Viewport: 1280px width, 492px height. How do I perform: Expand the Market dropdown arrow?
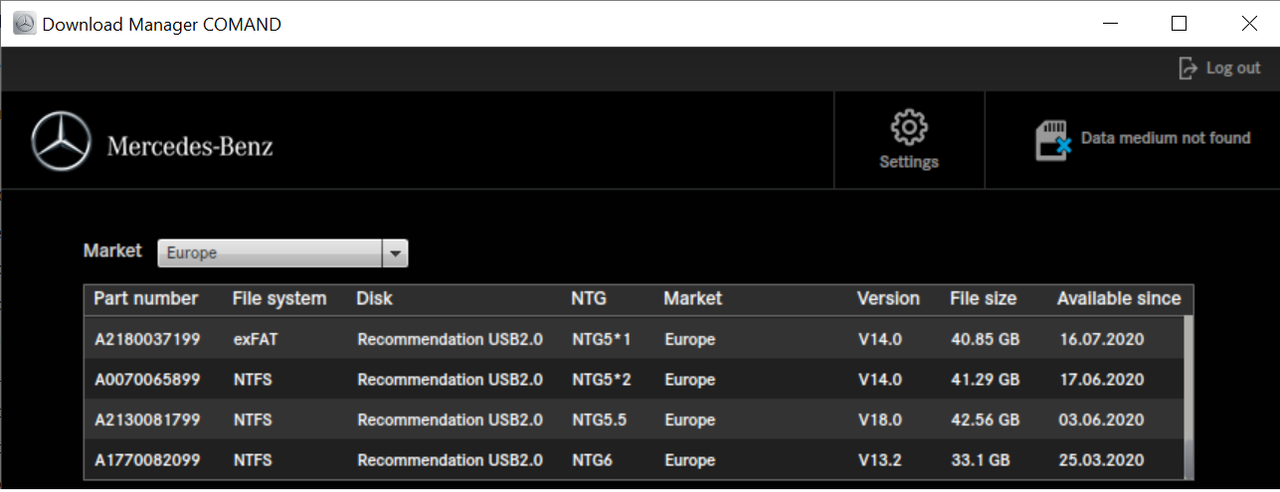tap(396, 254)
